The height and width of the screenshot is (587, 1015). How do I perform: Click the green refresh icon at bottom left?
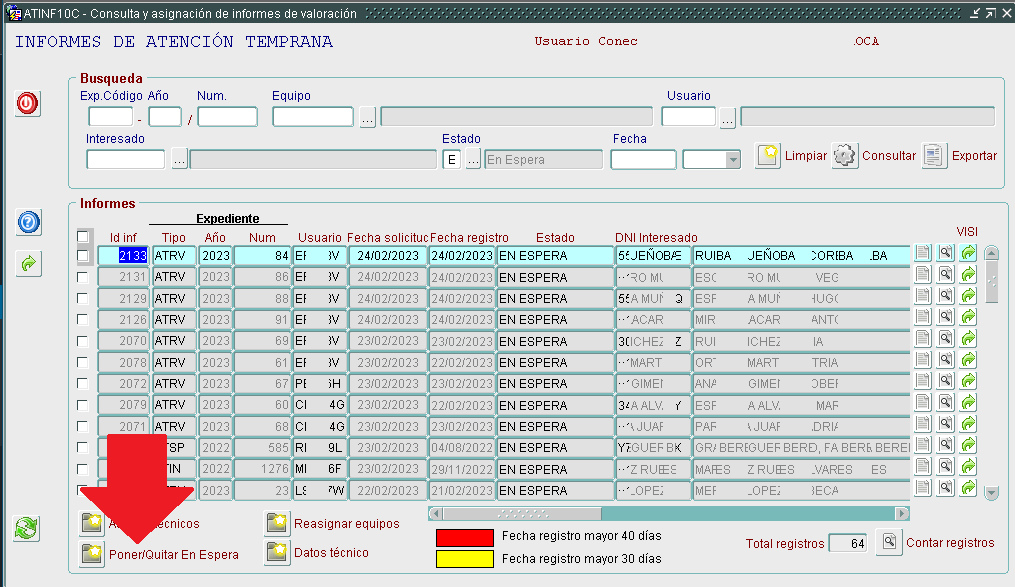pos(28,528)
